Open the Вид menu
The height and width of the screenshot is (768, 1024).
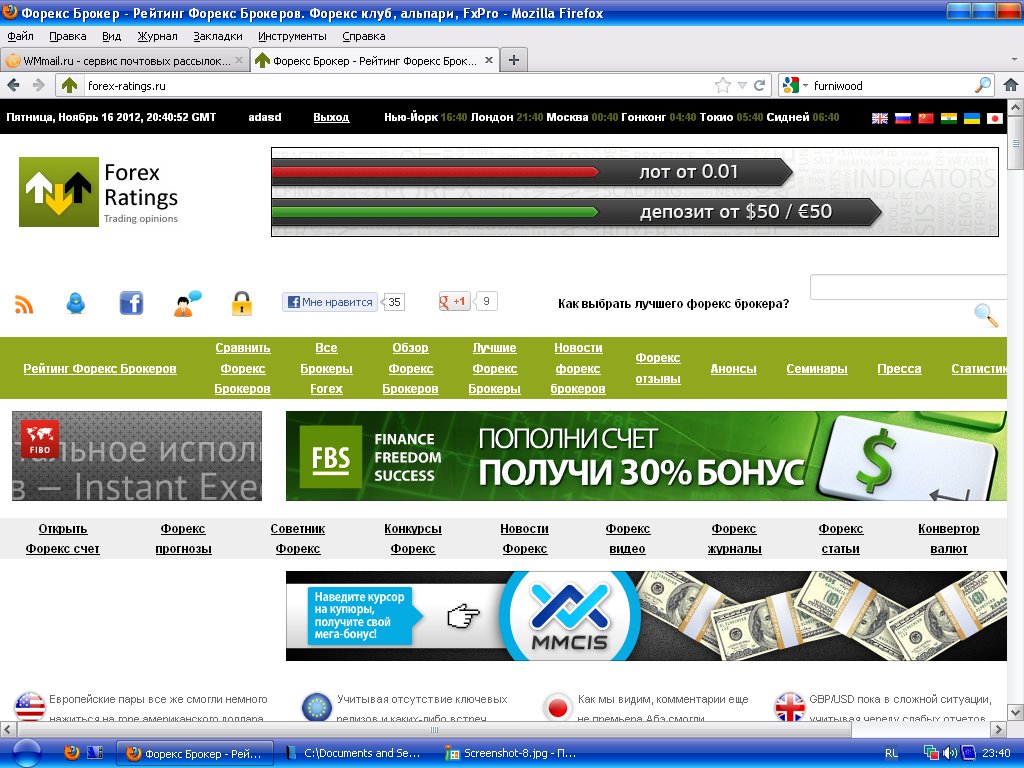[111, 37]
